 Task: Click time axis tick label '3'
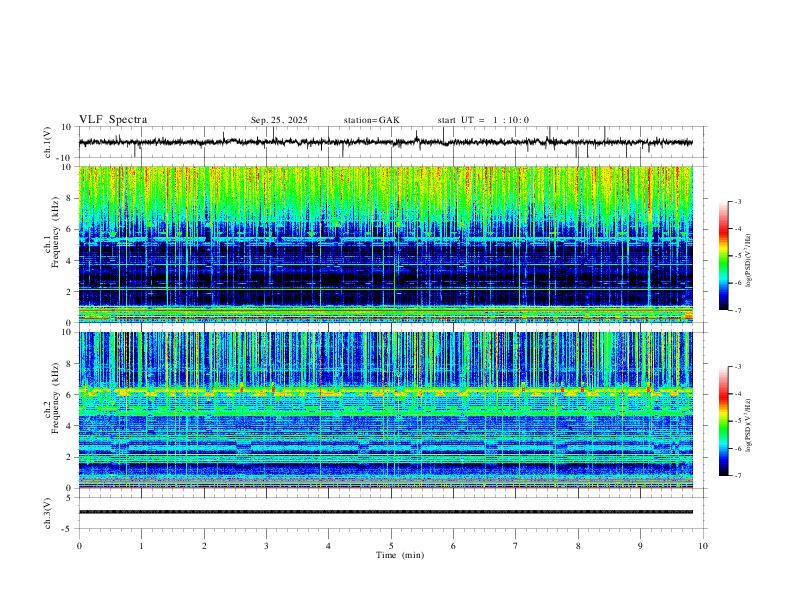[266, 546]
